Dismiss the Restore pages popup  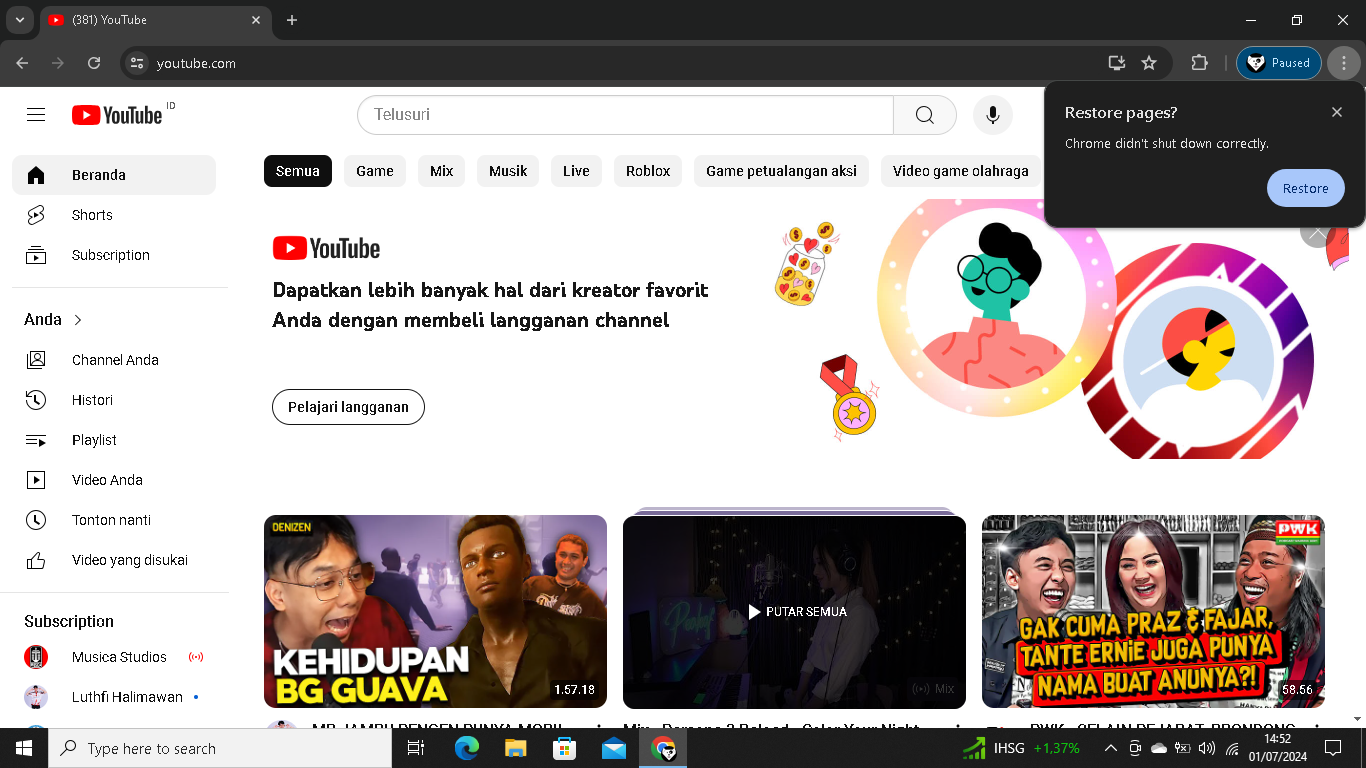tap(1337, 112)
